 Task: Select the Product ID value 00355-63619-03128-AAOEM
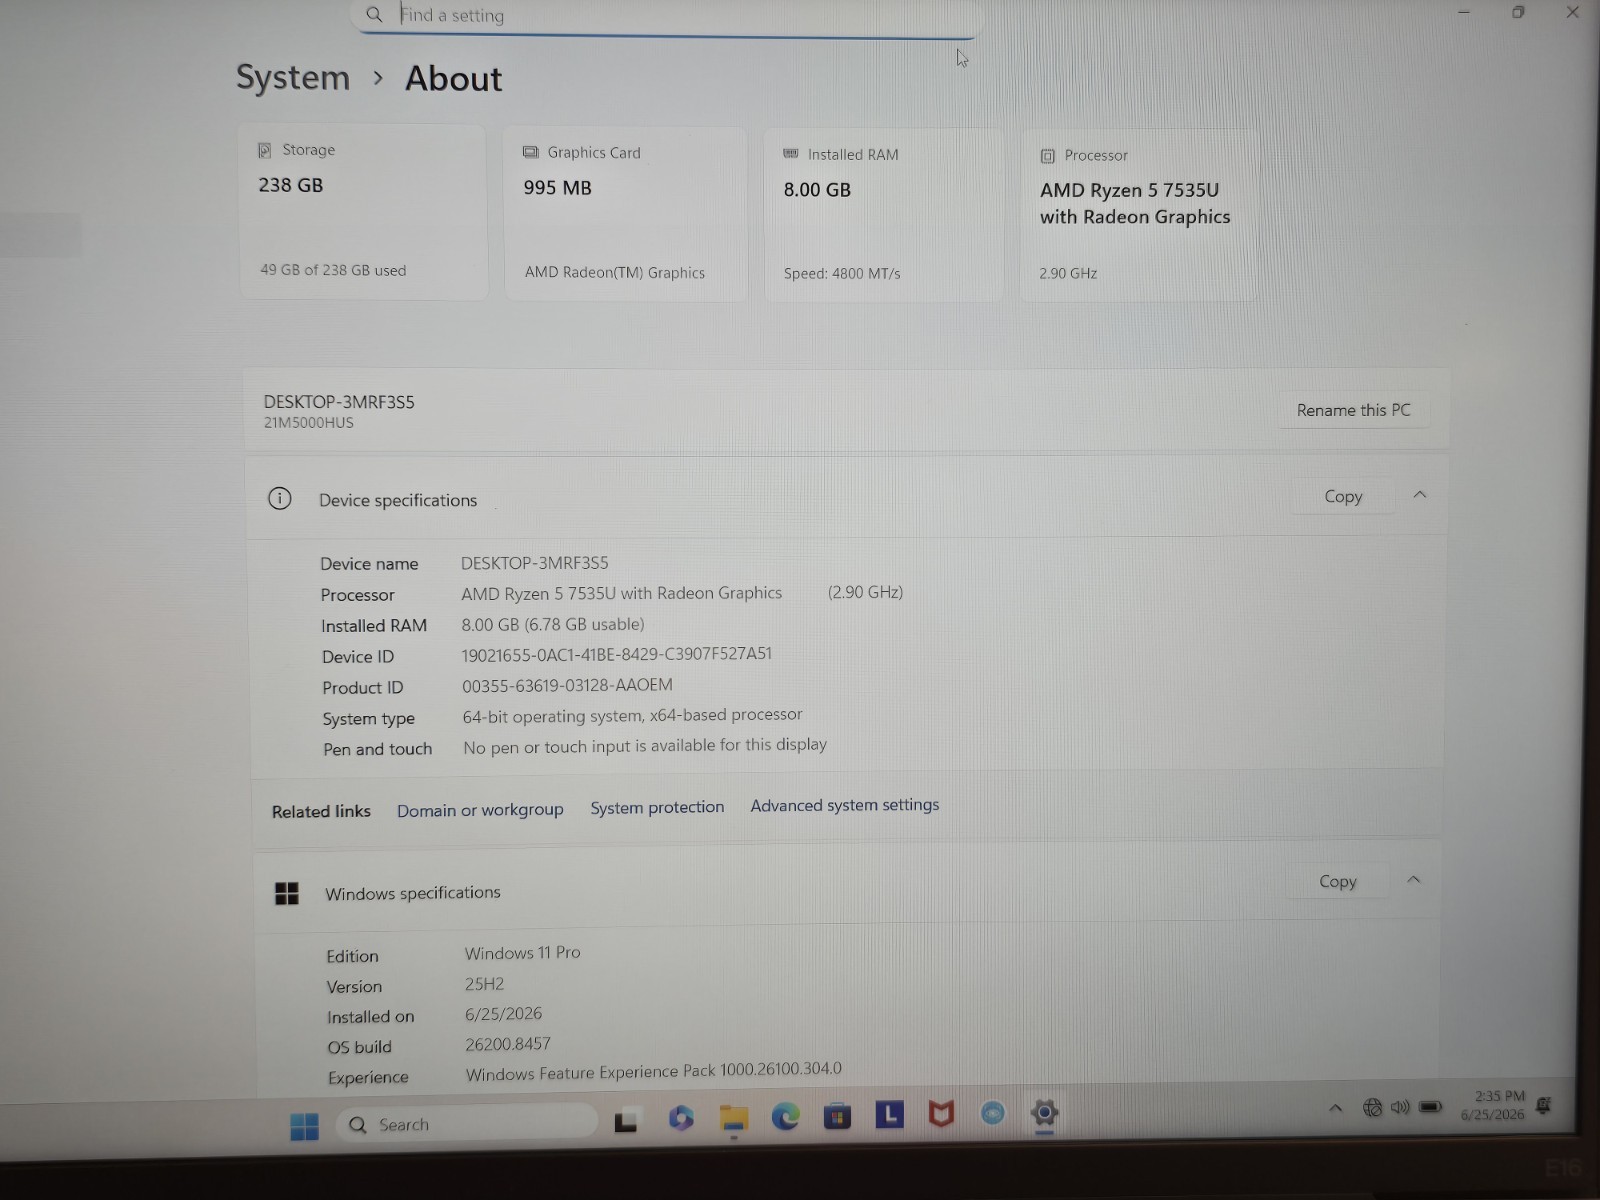click(x=567, y=686)
